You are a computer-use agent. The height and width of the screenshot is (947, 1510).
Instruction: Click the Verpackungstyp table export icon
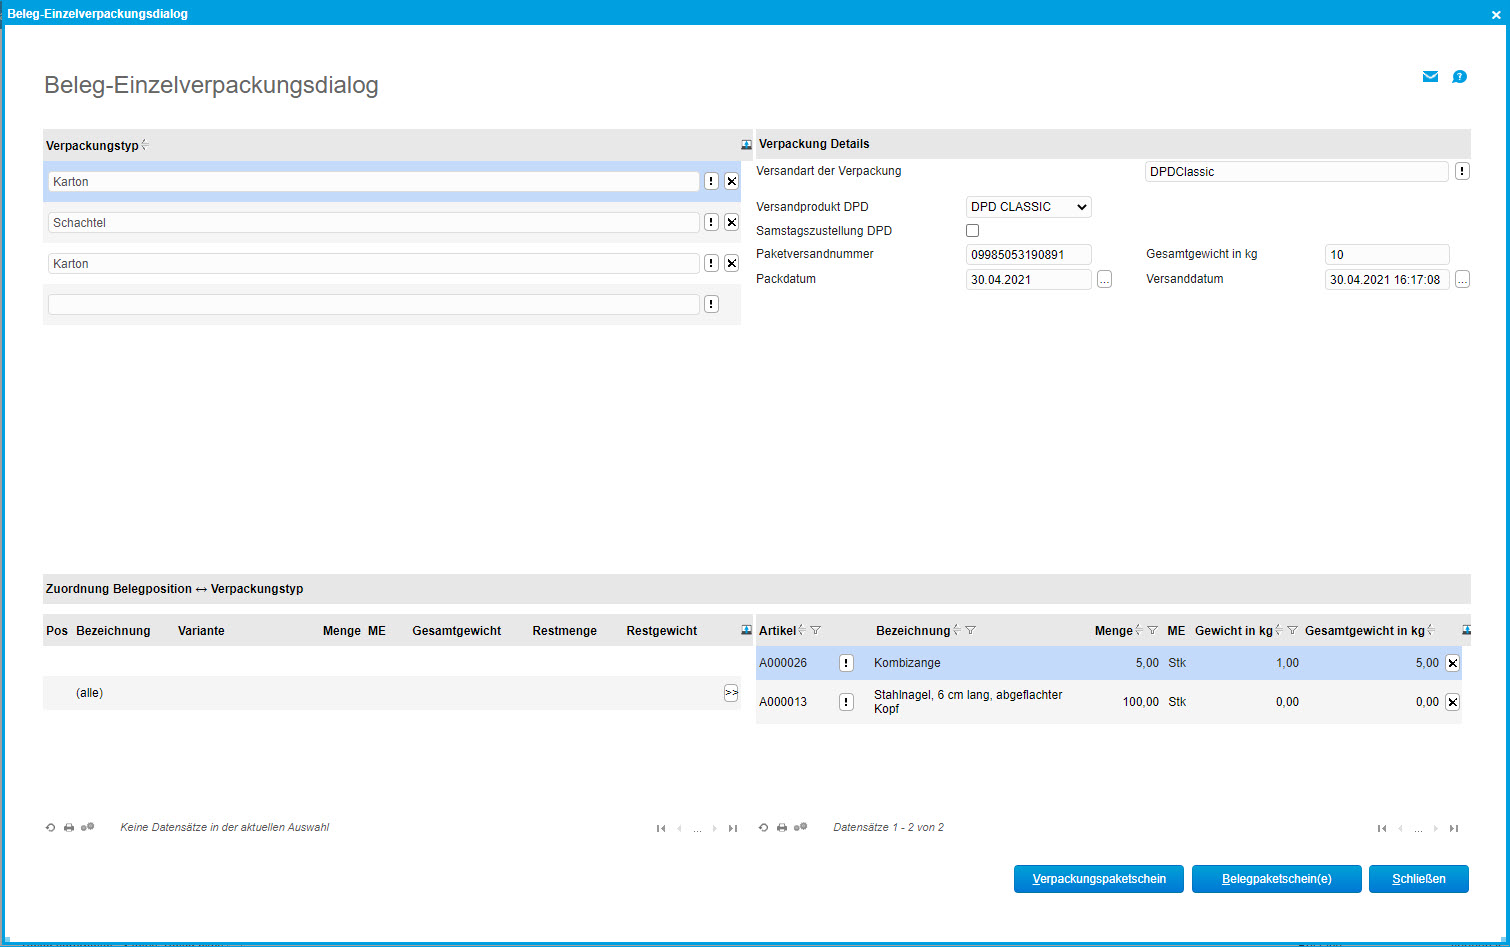pos(746,145)
